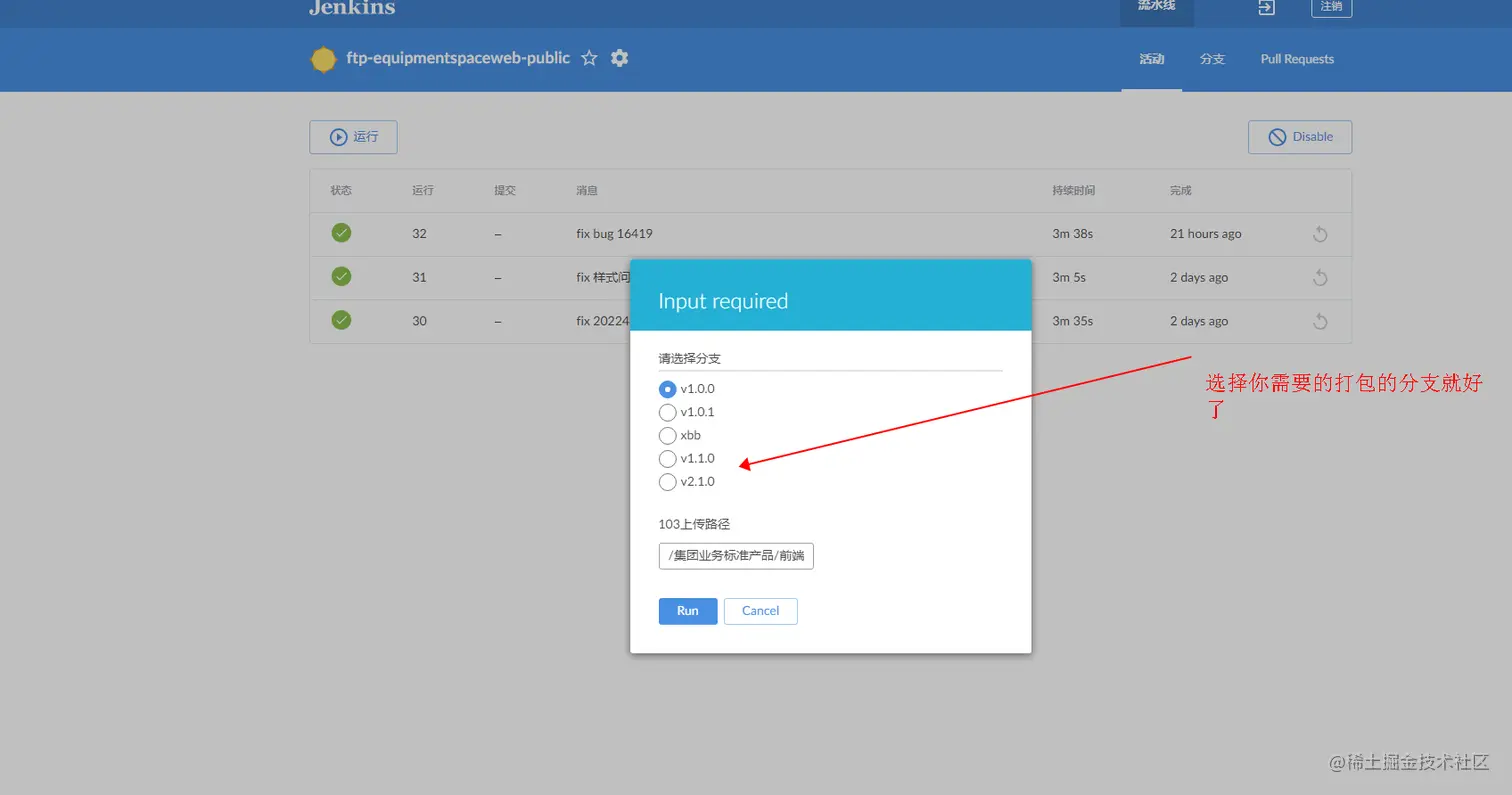Click run number 32 cell
1512x795 pixels.
[x=419, y=234]
